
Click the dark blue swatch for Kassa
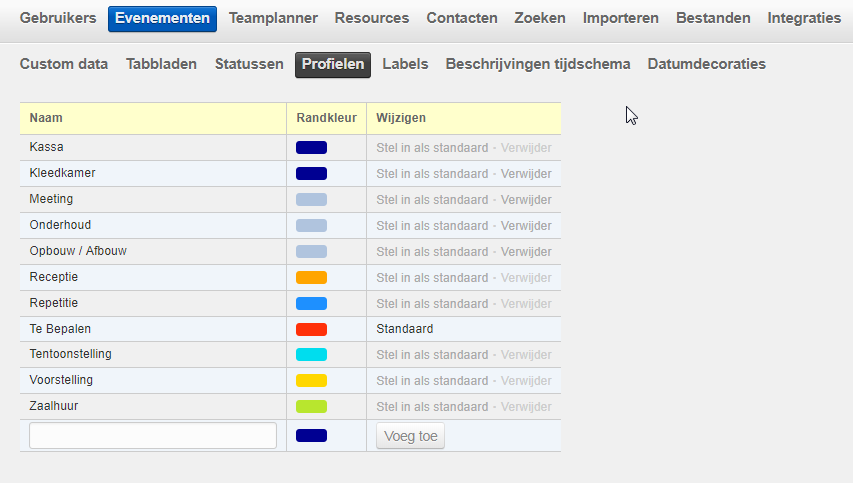pos(311,148)
